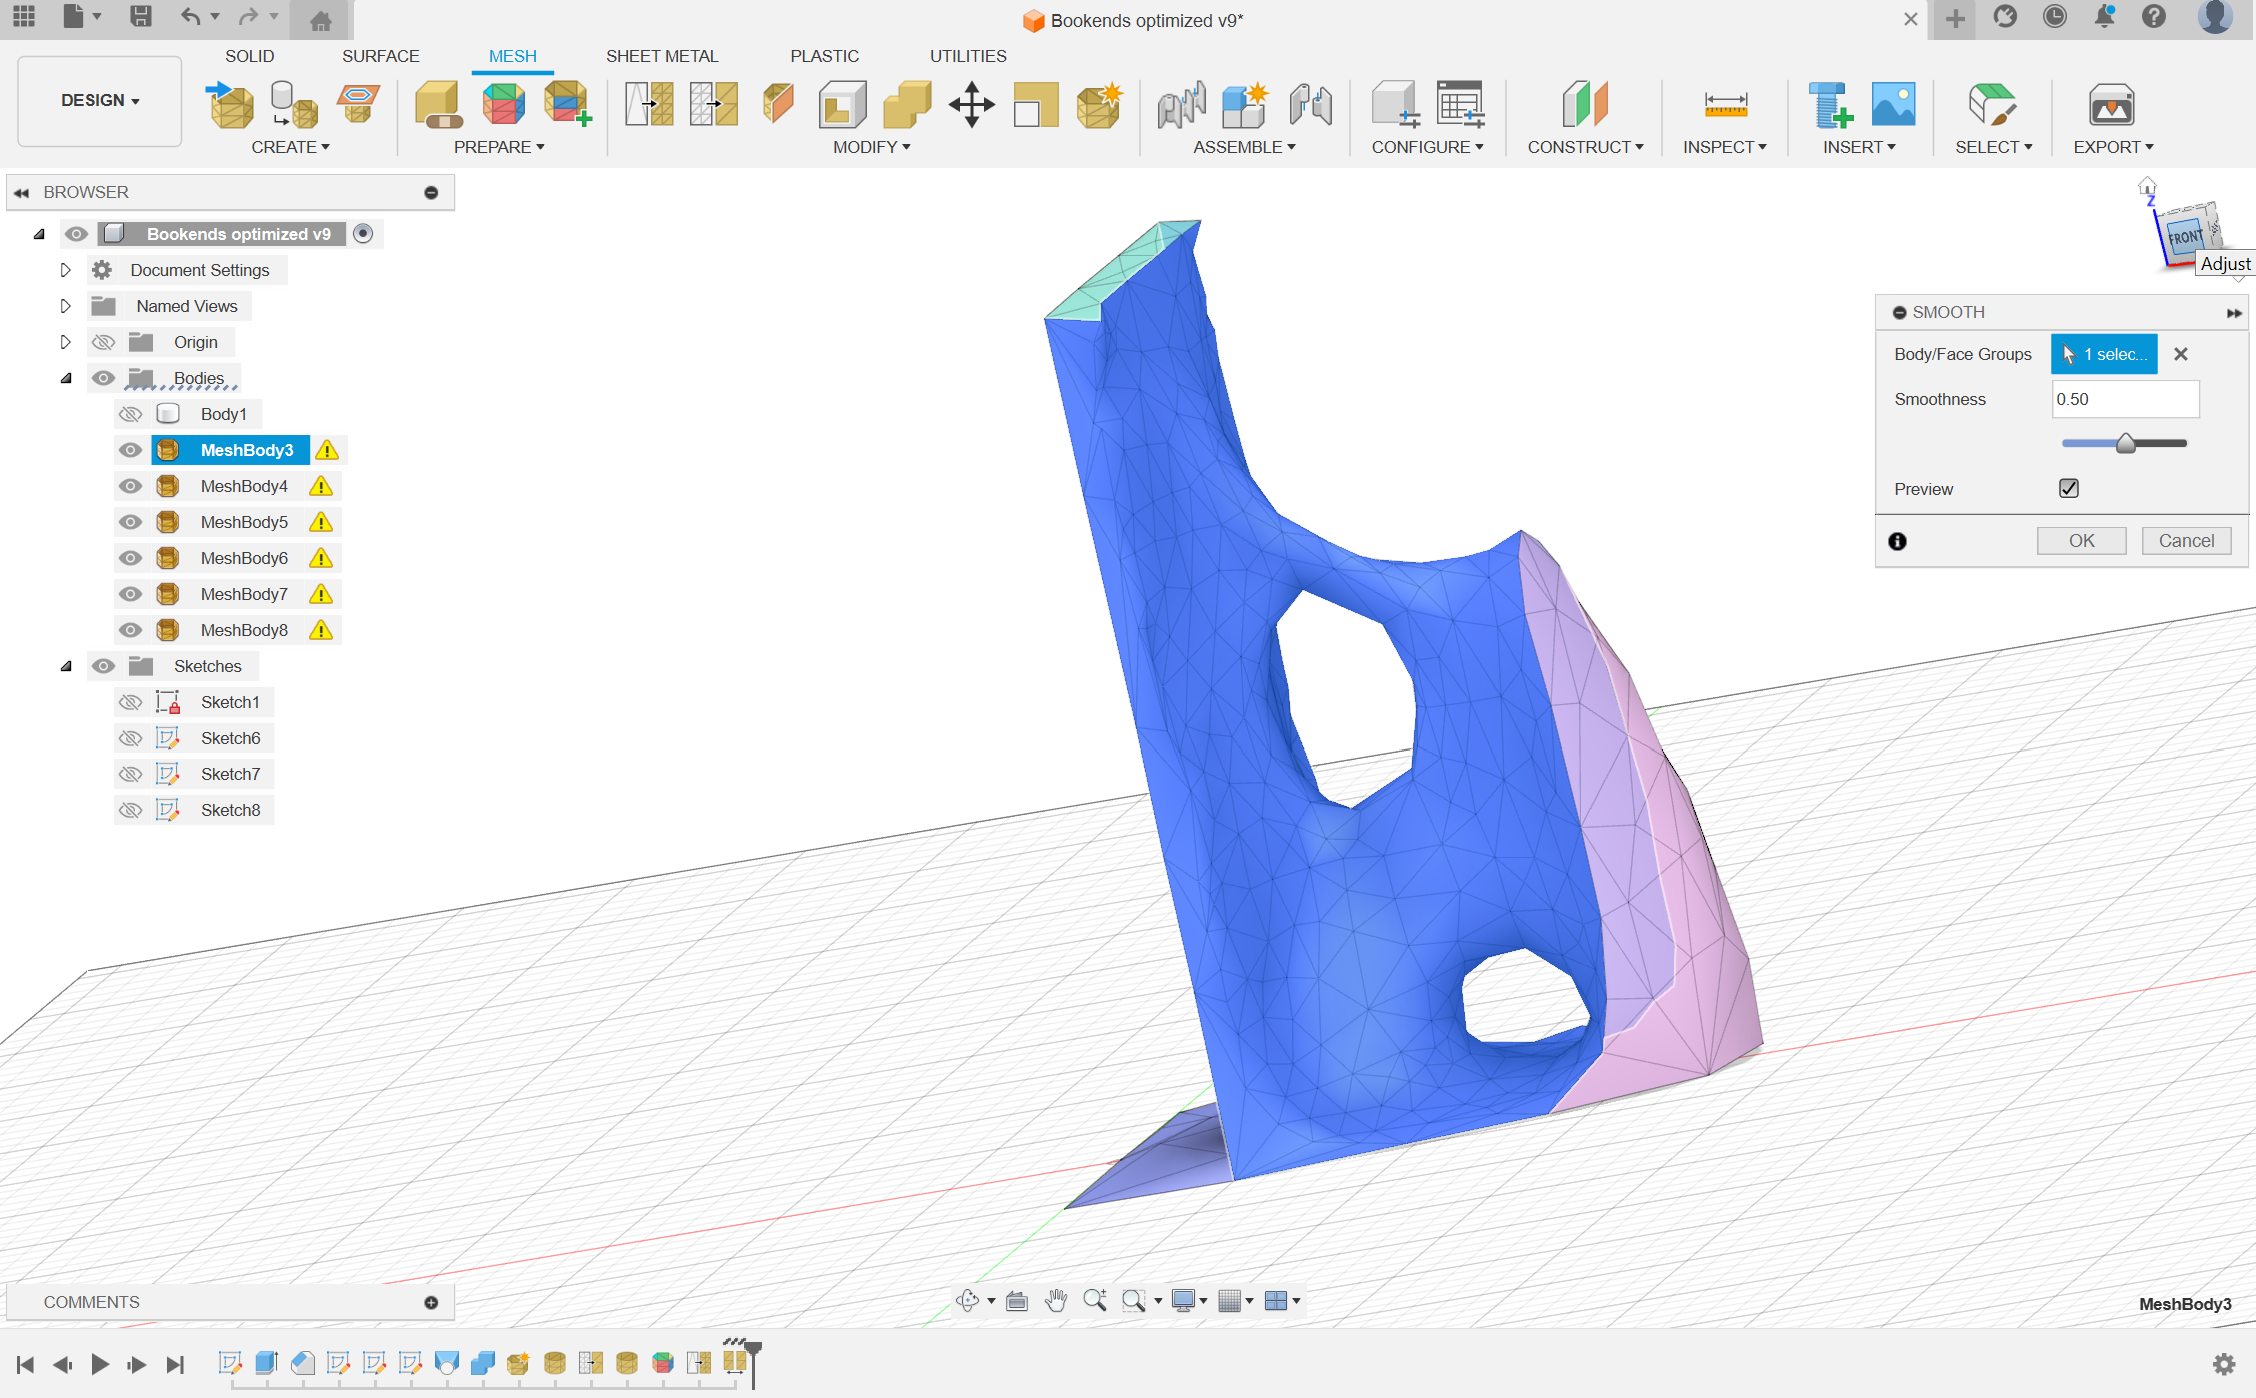Select the MESH tab
The image size is (2256, 1398).
[x=512, y=56]
